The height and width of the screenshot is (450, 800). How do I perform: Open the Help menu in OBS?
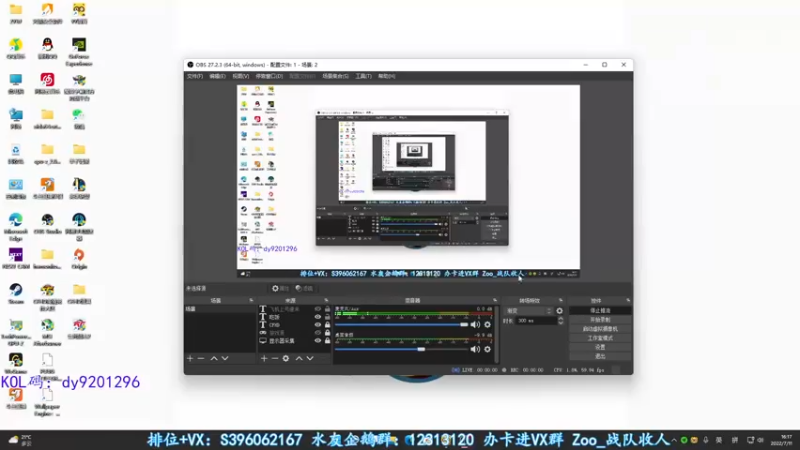(387, 76)
